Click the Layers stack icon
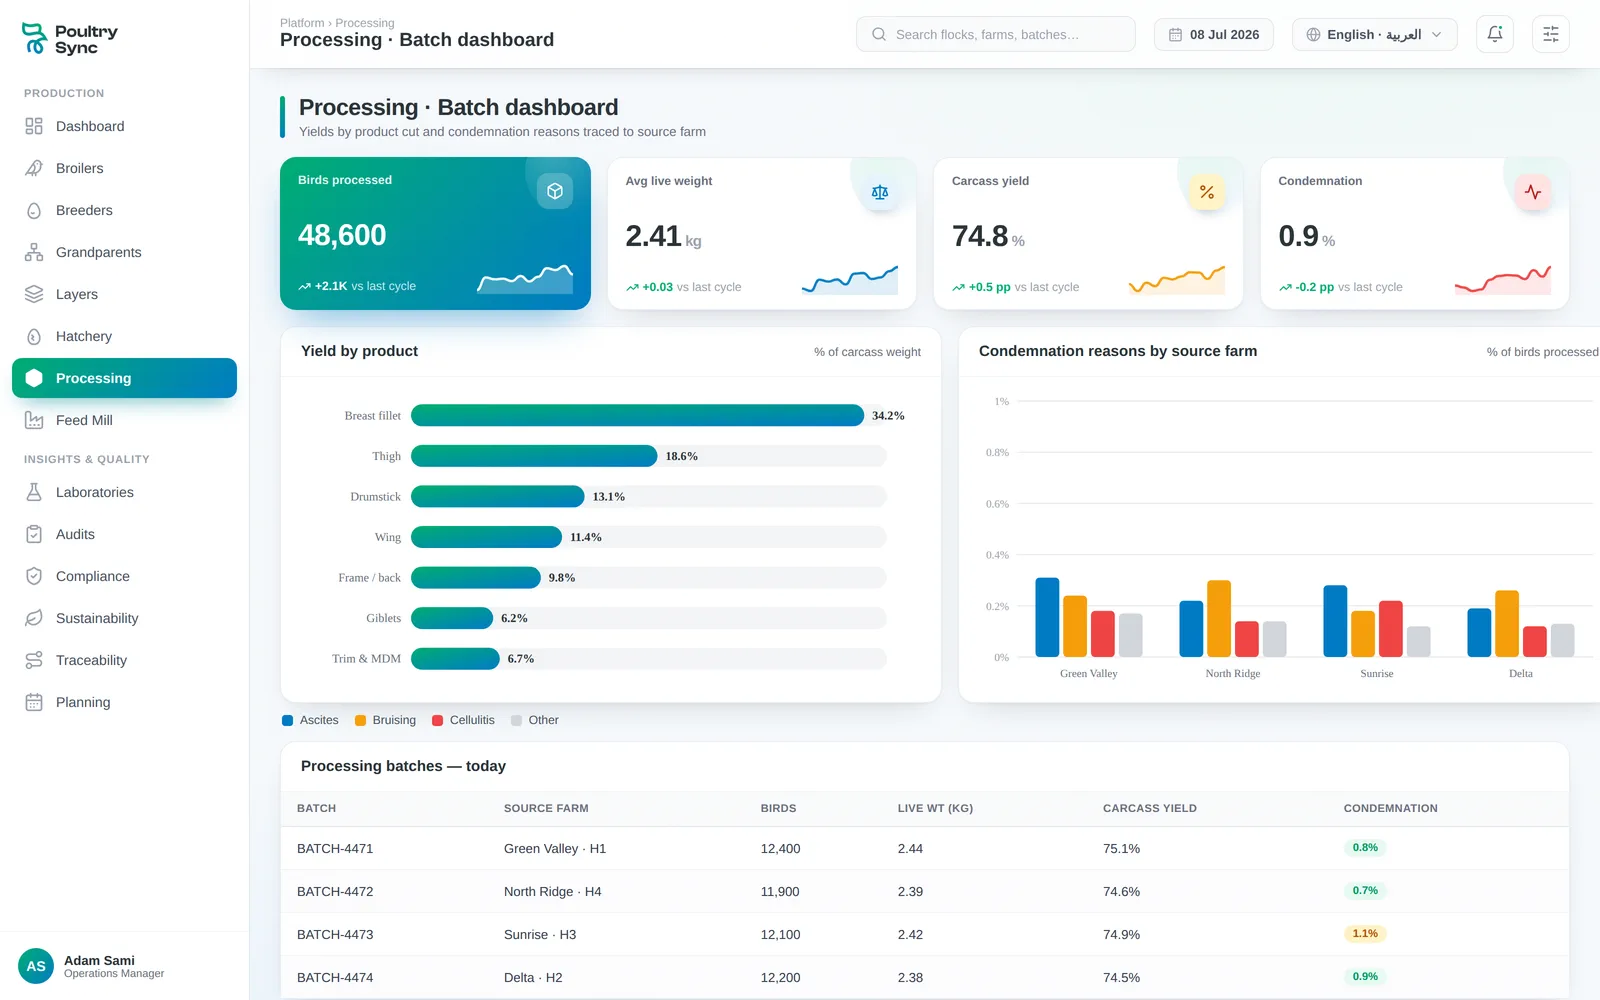This screenshot has width=1600, height=1000. (x=34, y=294)
